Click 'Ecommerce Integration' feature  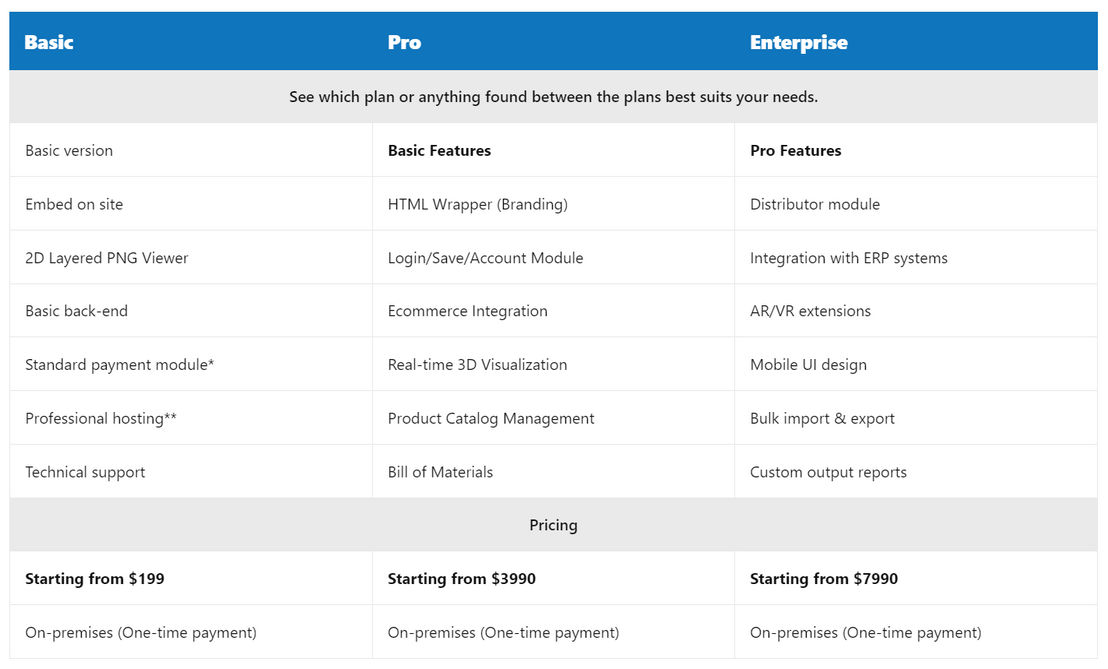pyautogui.click(x=468, y=311)
